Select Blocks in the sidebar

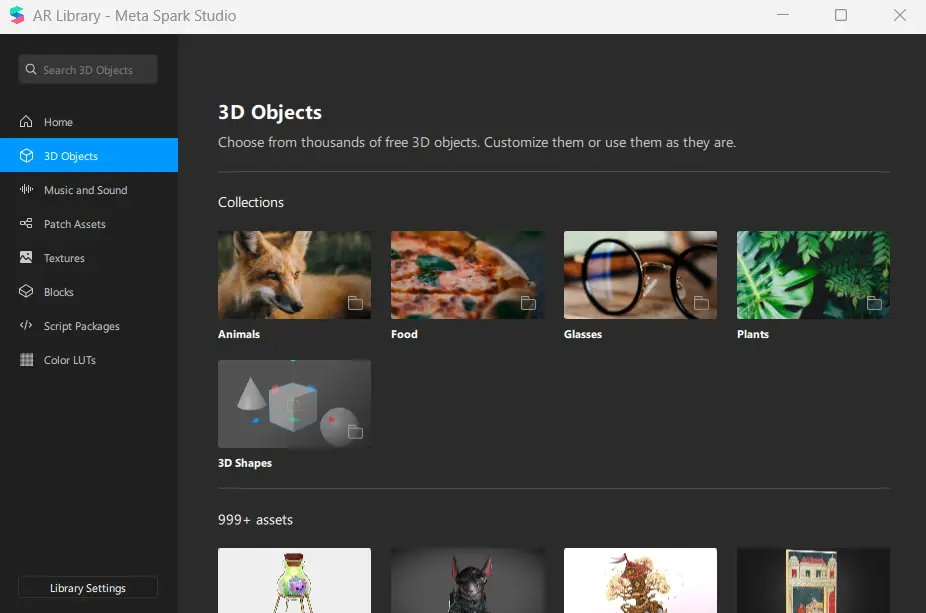[60, 291]
